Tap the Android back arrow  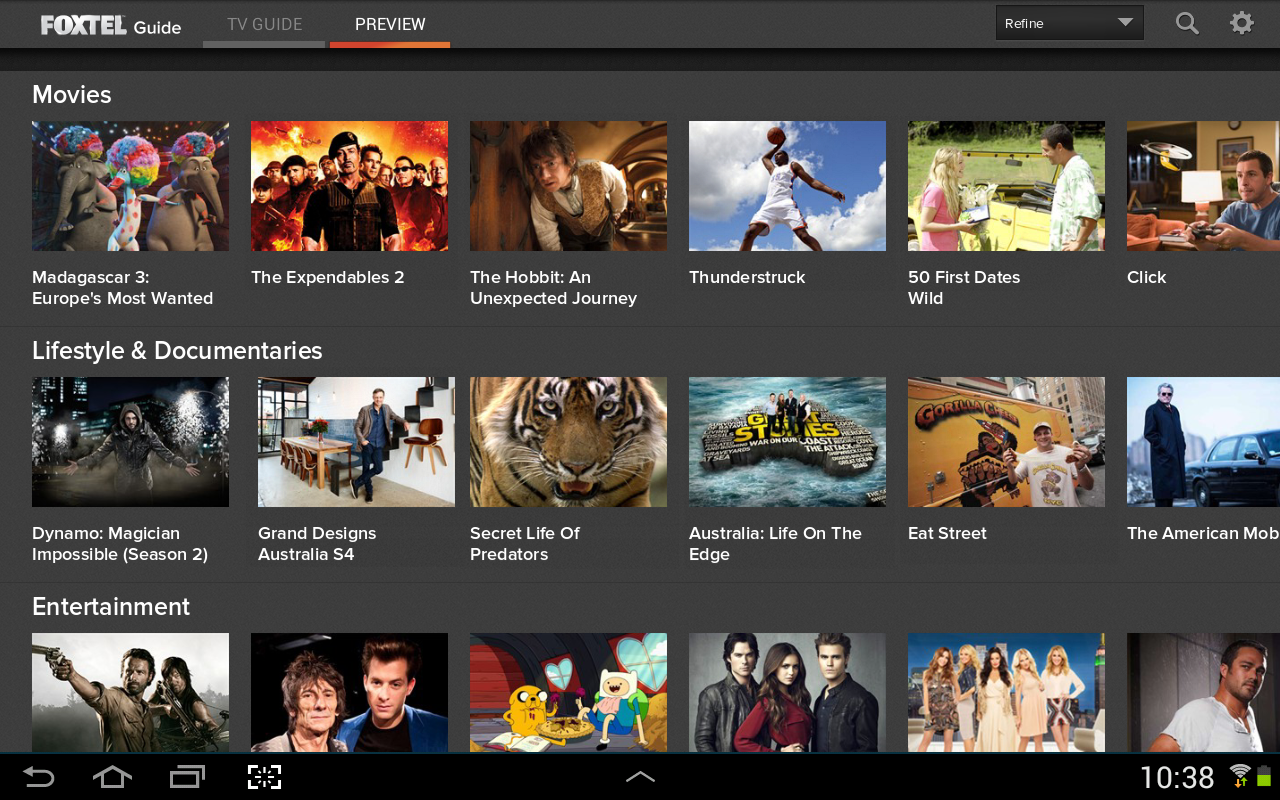click(x=39, y=777)
